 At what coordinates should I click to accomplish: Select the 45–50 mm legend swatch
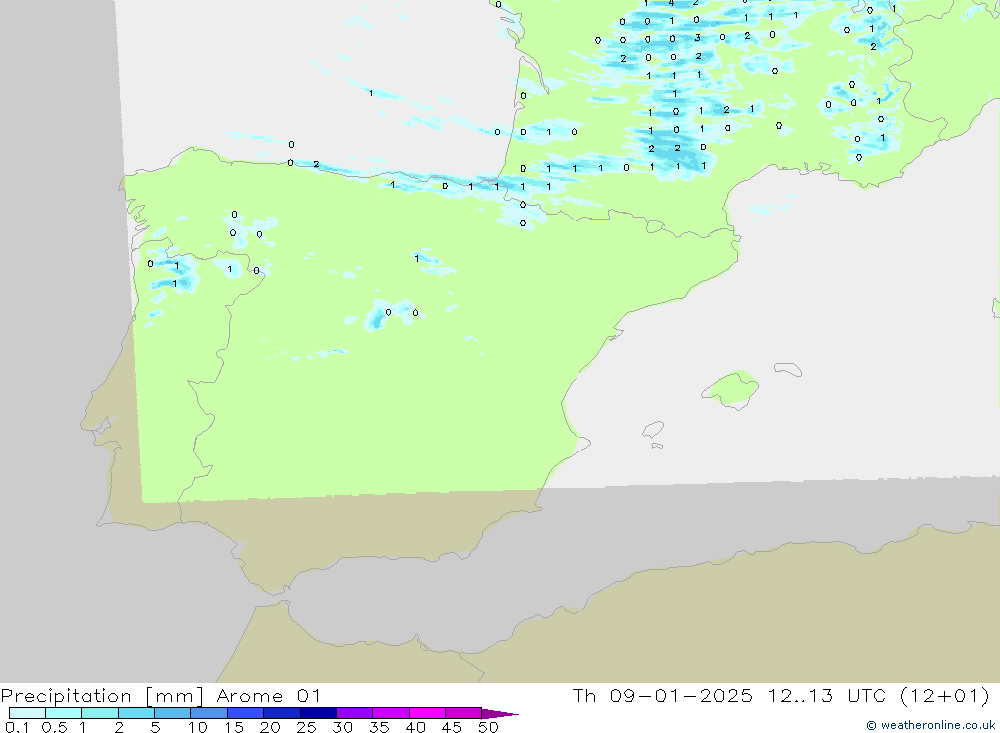[464, 713]
